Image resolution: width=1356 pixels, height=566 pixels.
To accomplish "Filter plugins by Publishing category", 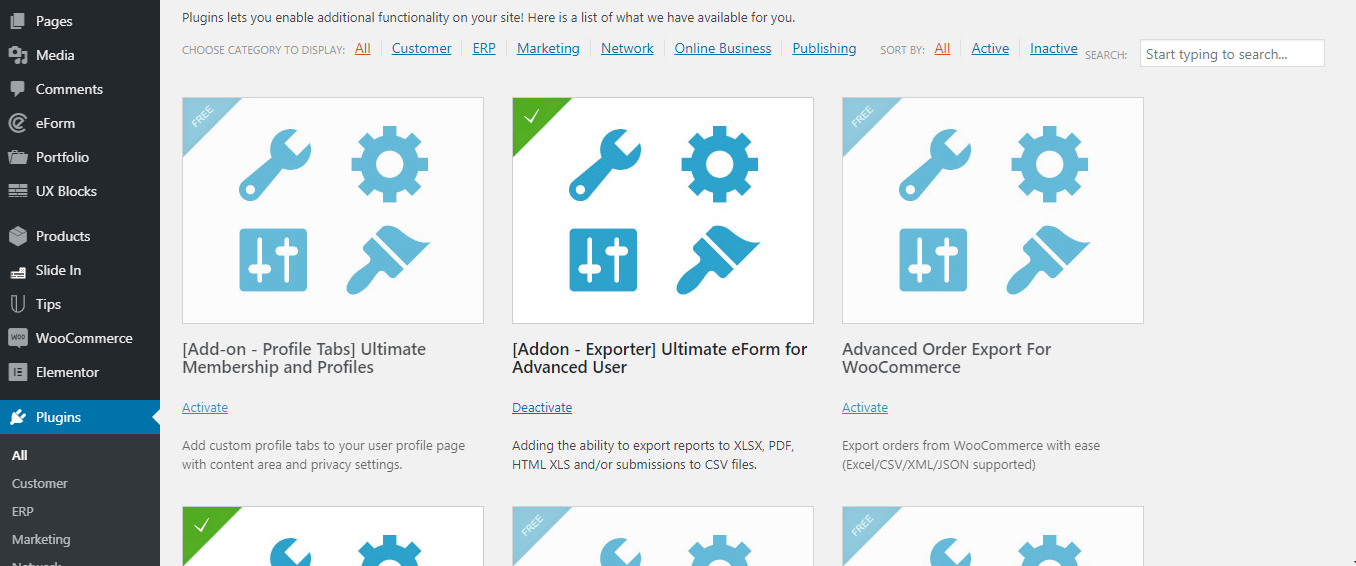I will coord(824,48).
